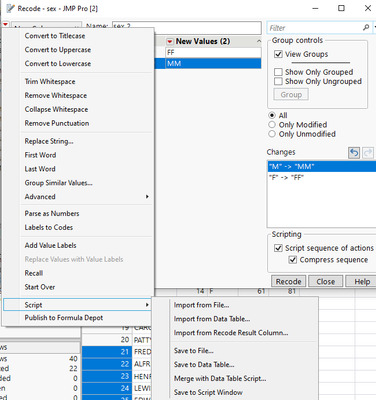Open Group Similar Values dialog

pyautogui.click(x=58, y=183)
